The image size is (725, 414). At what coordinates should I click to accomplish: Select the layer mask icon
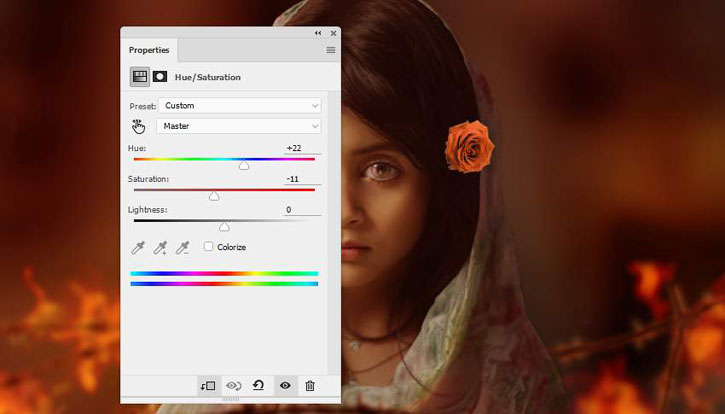pos(160,76)
